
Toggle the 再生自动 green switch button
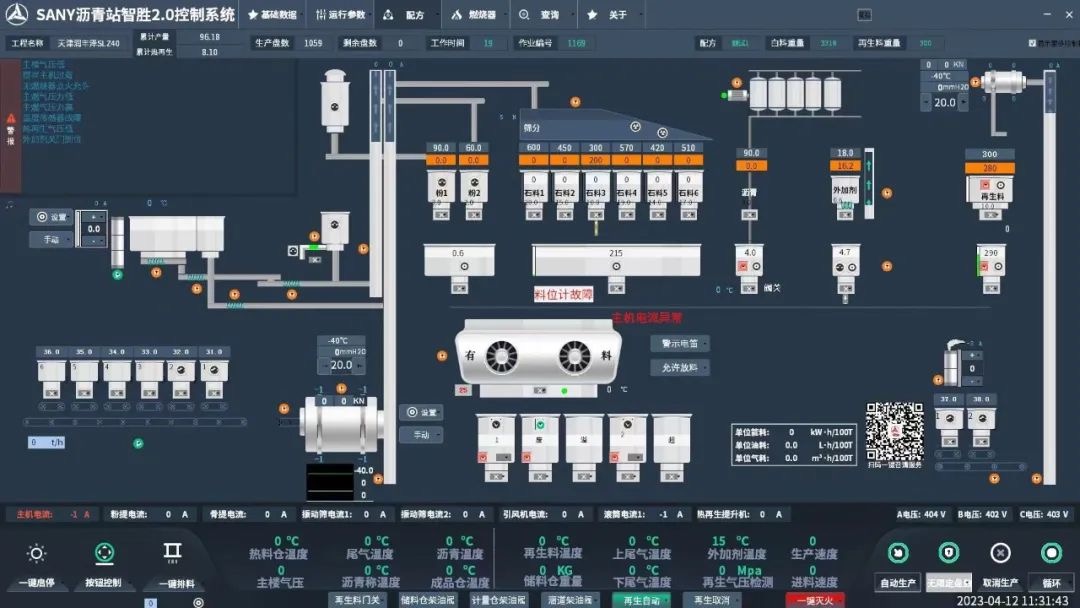(640, 600)
